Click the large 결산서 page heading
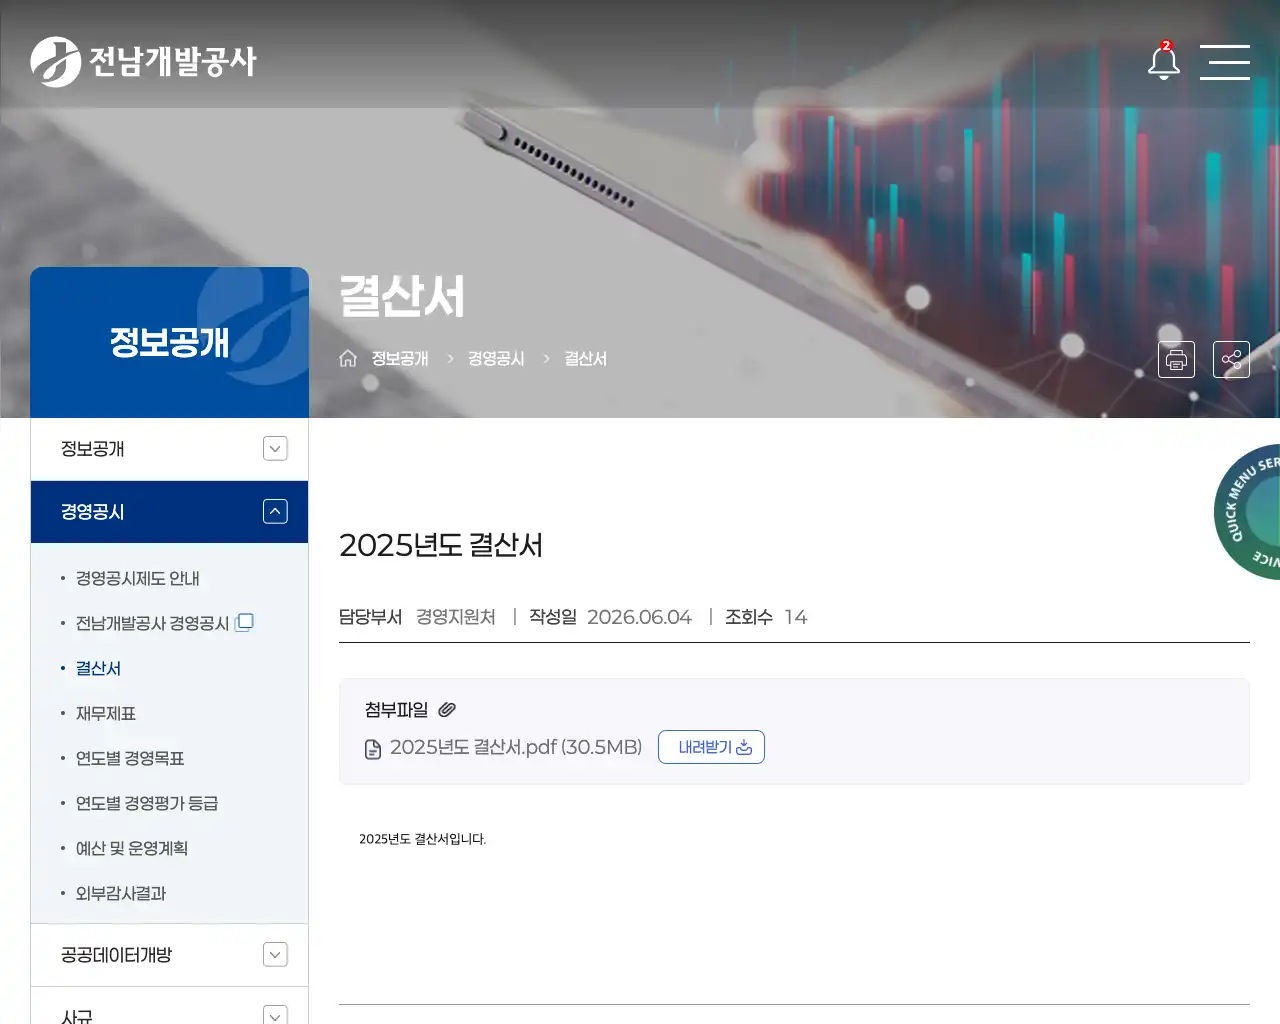 point(402,297)
